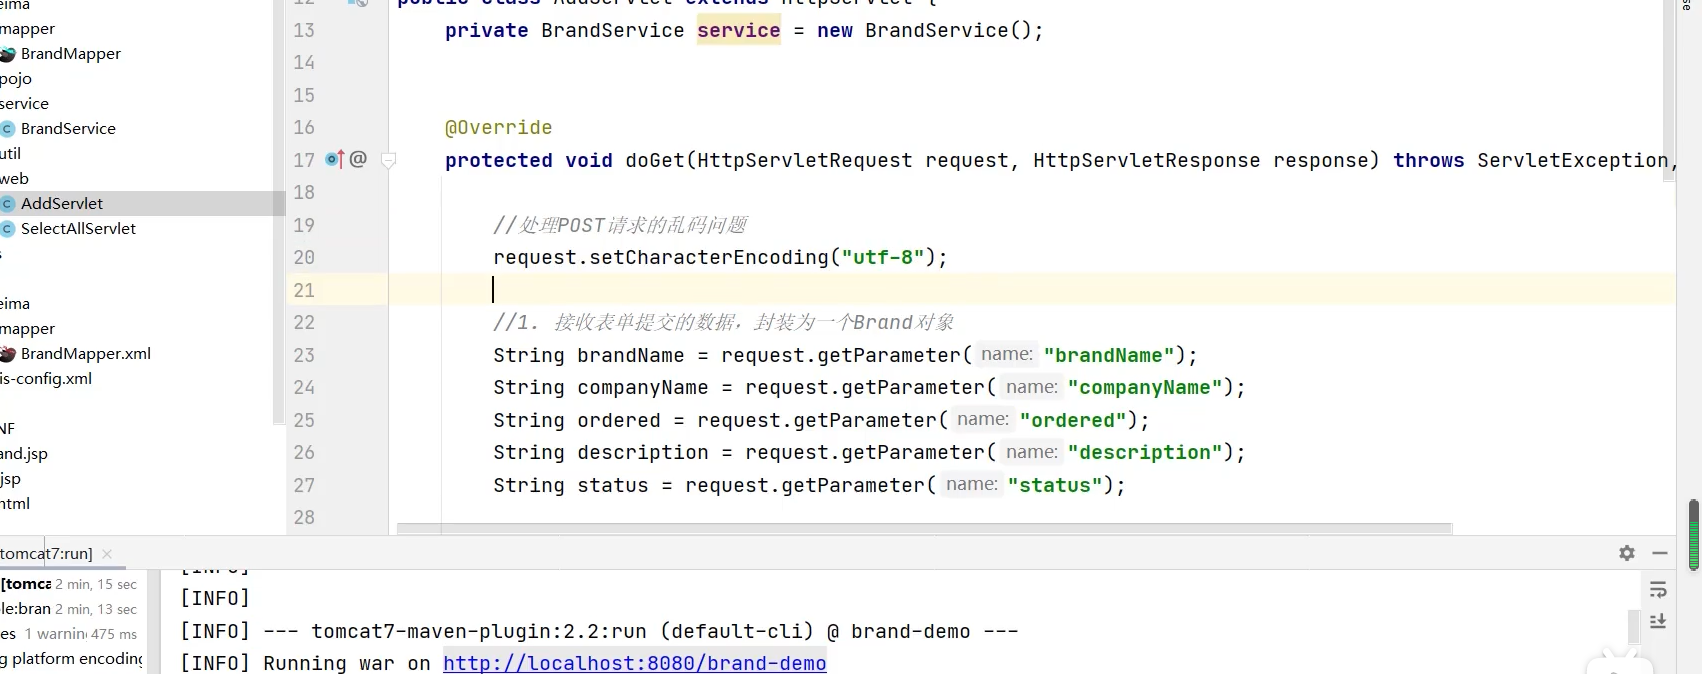Select the html file entry in the tree
This screenshot has width=1702, height=674.
pos(15,503)
